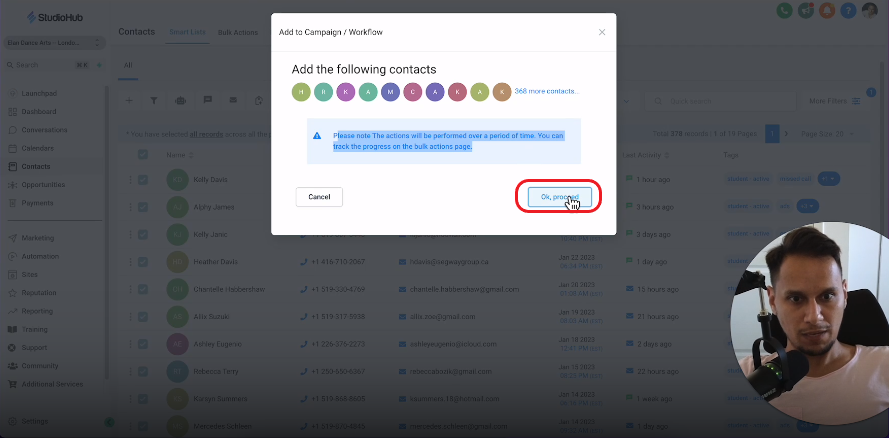Click the Settings gear icon

point(12,422)
